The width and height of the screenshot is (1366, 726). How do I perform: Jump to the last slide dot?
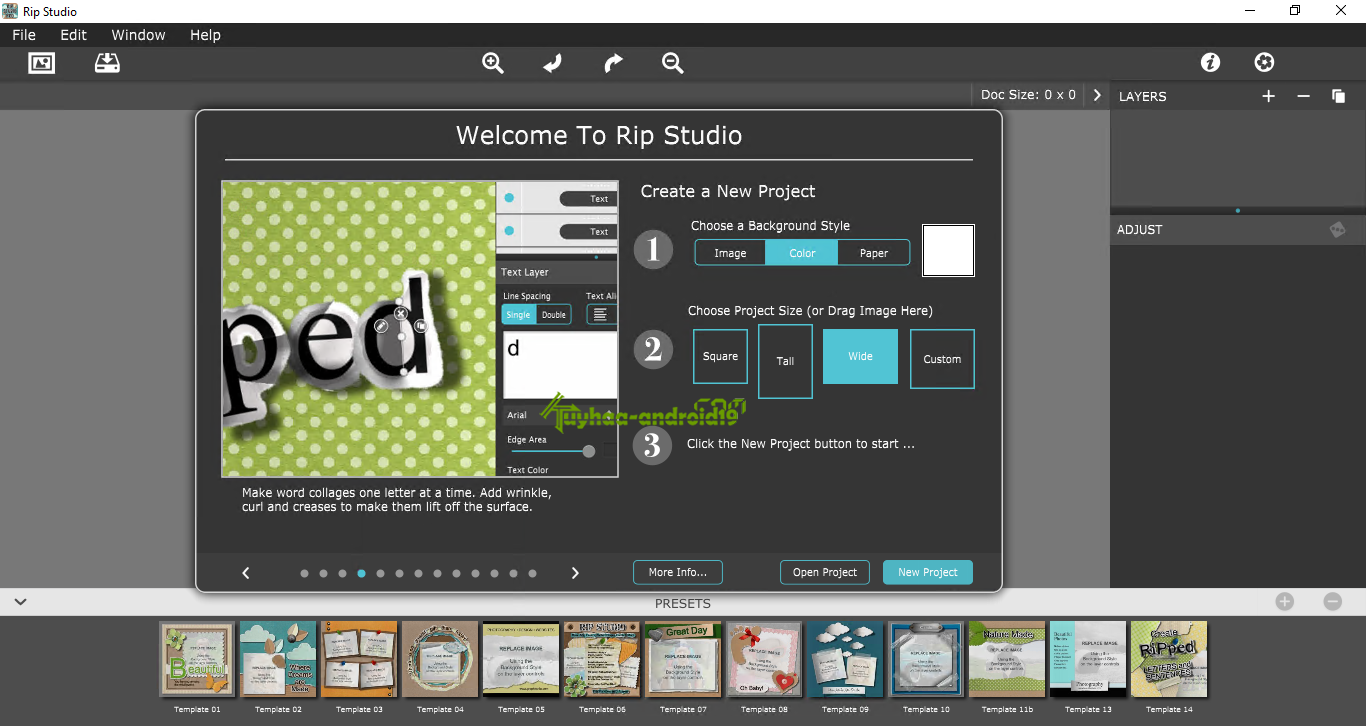[x=532, y=574]
